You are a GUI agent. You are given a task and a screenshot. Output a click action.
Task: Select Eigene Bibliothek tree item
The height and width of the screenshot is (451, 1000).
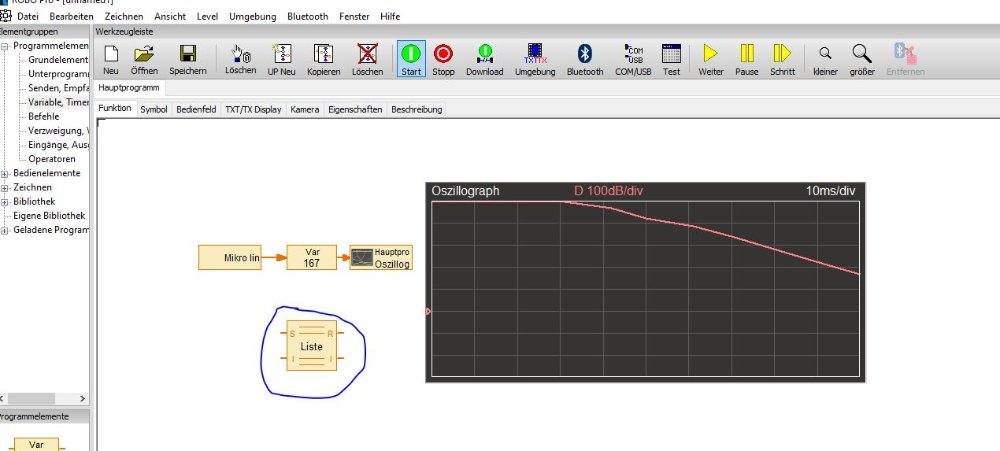49,216
